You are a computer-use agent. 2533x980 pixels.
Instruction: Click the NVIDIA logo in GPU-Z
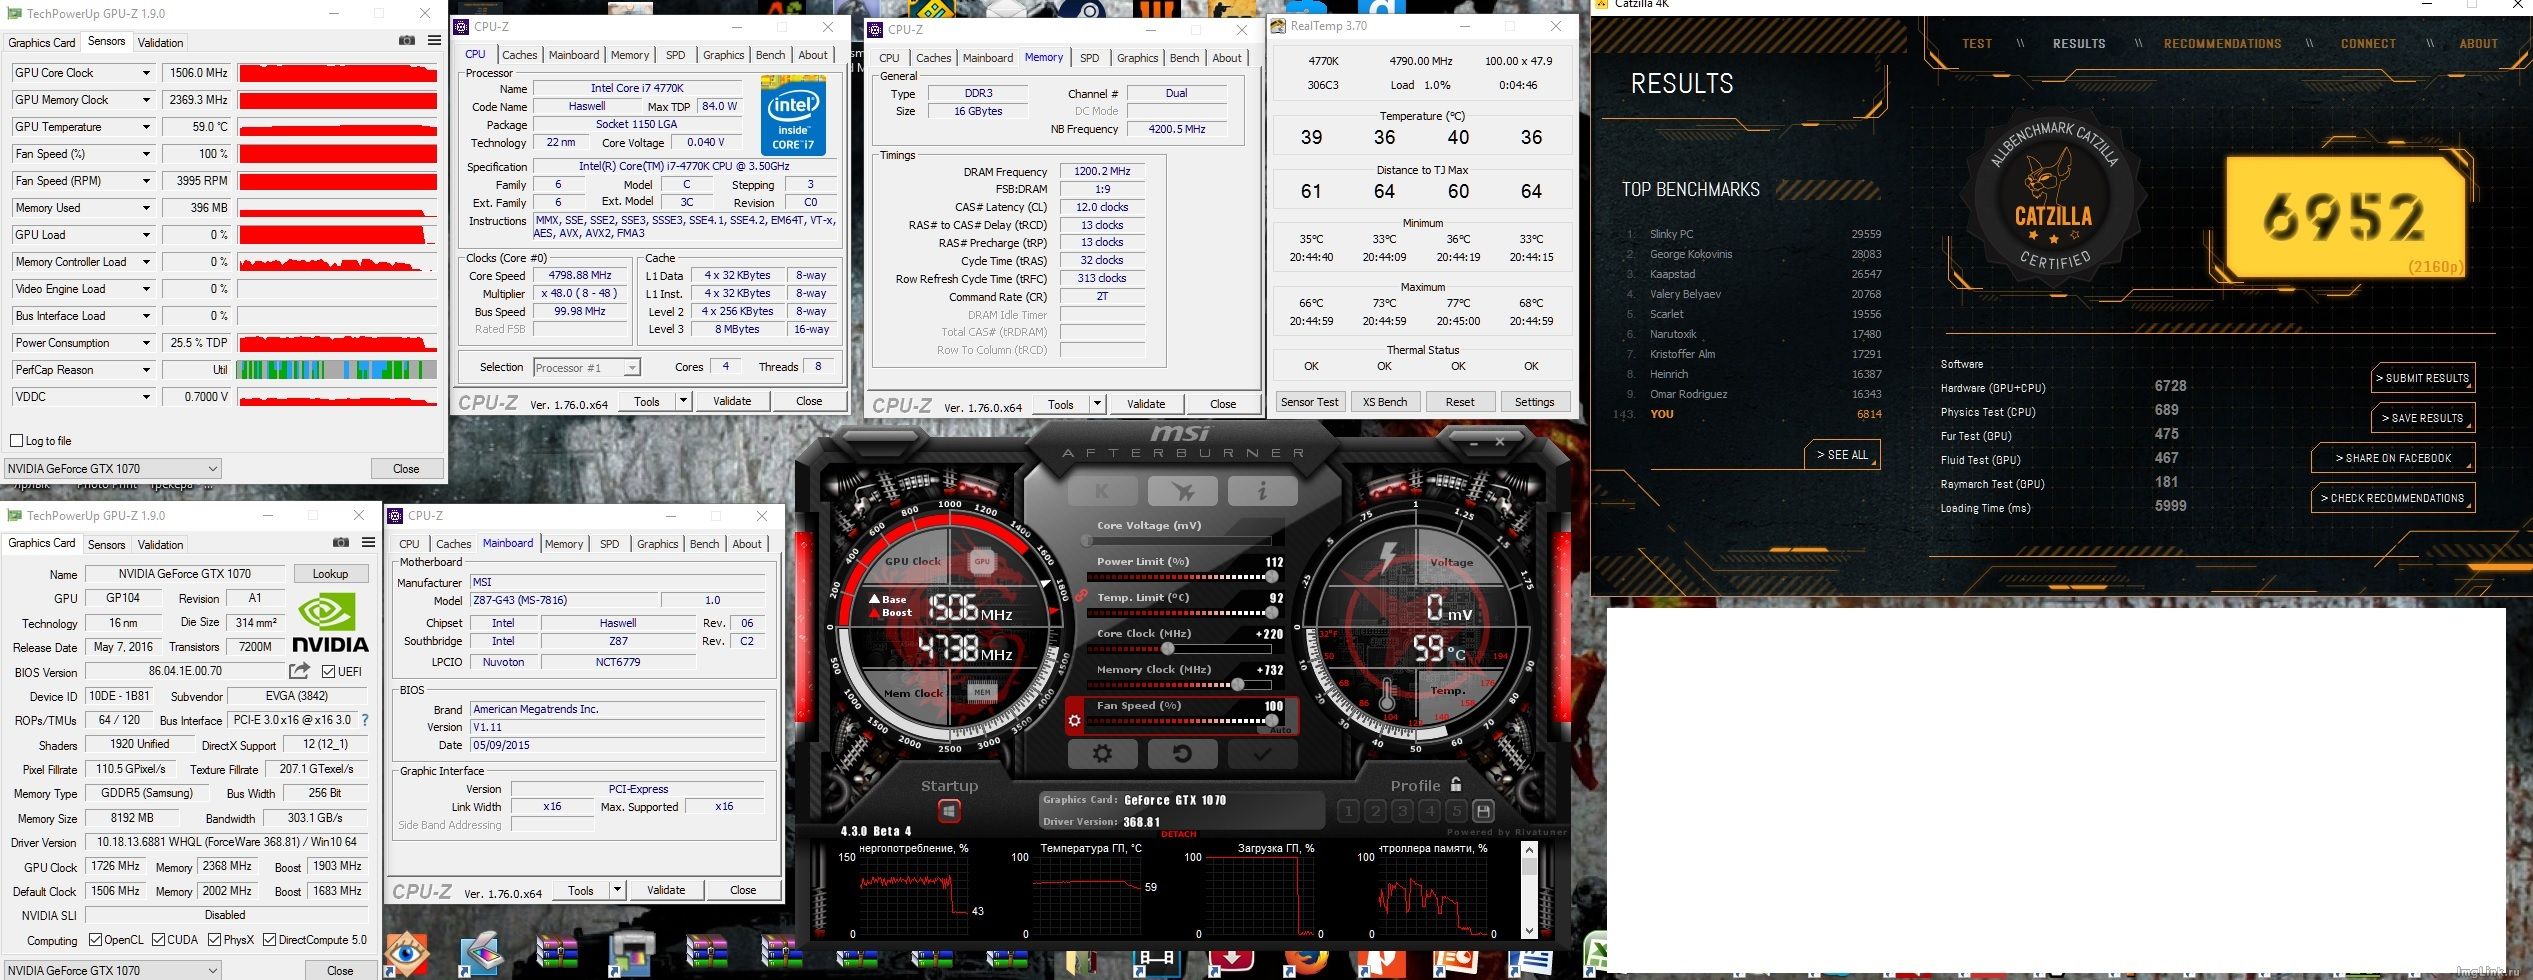(x=330, y=624)
